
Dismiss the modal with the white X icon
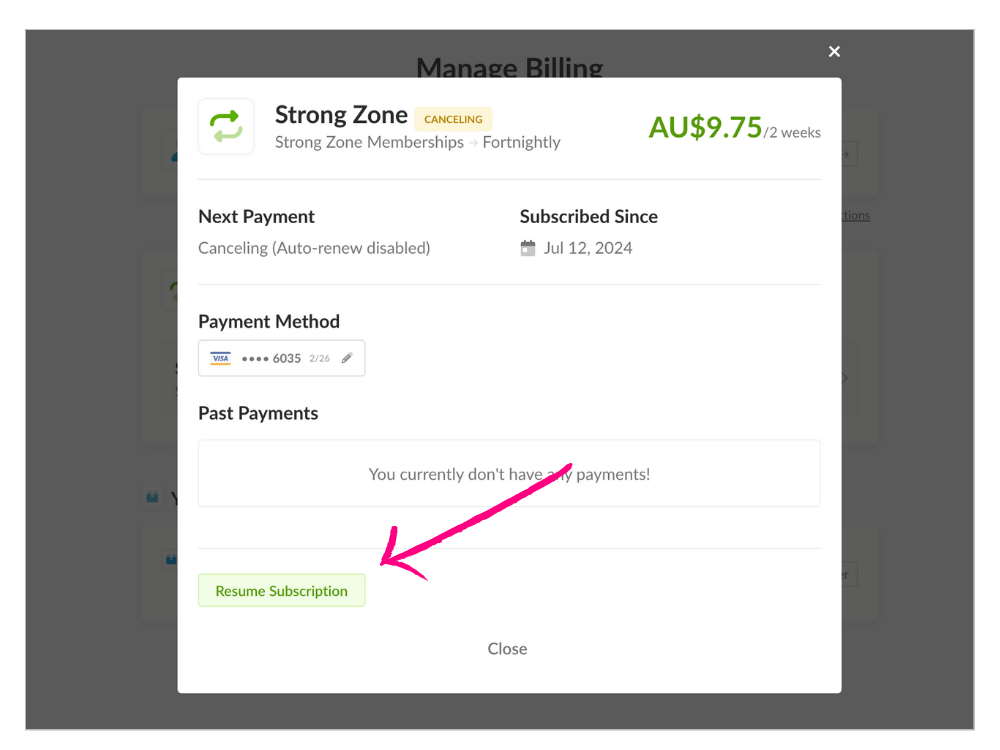[834, 52]
